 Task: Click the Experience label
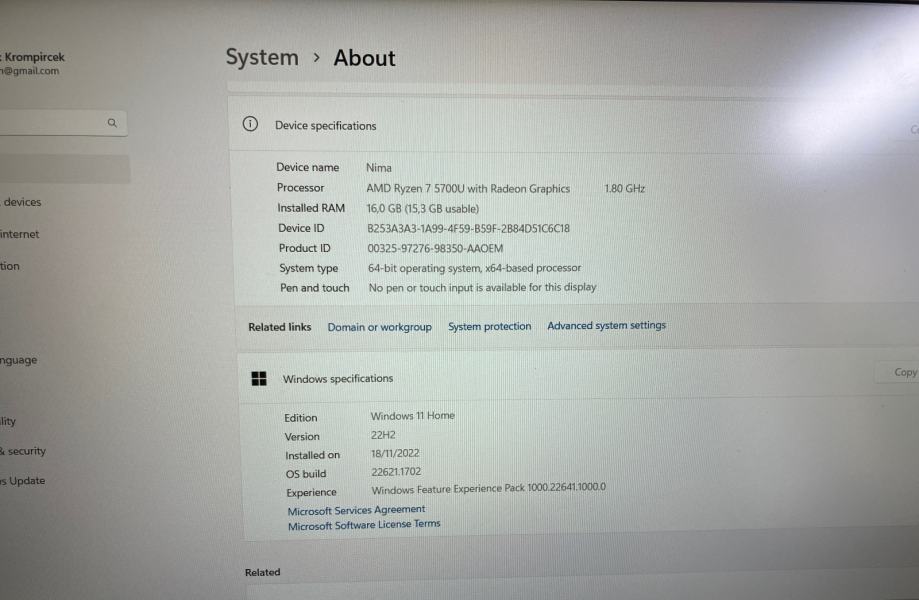click(x=311, y=492)
